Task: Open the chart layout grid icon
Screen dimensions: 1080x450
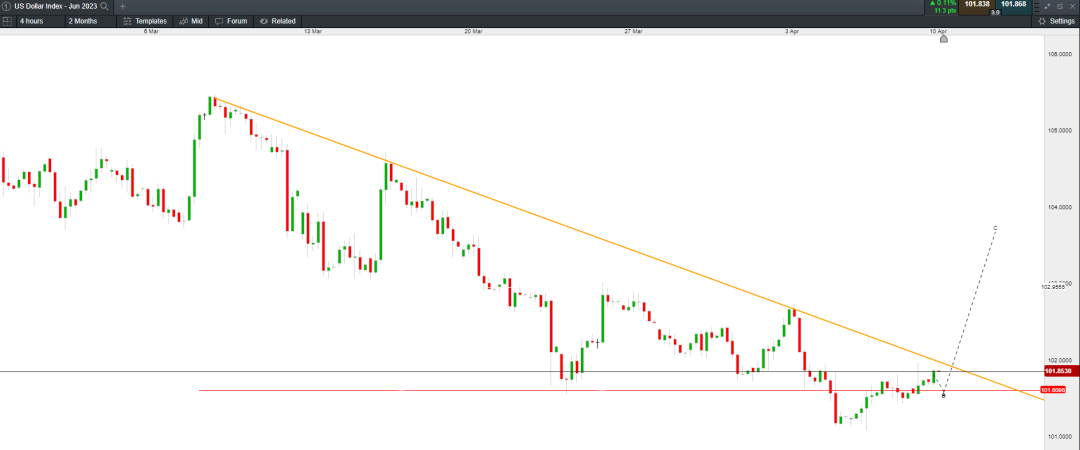Action: (7, 21)
